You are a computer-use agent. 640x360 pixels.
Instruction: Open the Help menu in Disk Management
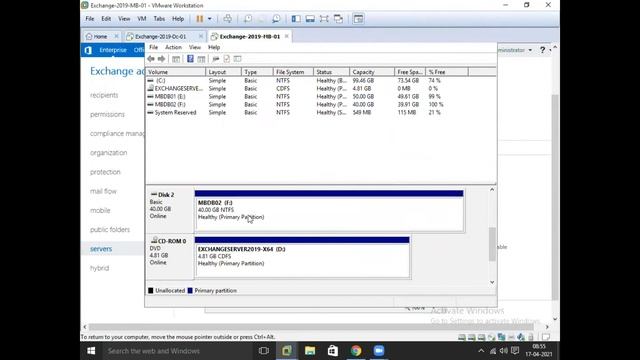click(214, 47)
